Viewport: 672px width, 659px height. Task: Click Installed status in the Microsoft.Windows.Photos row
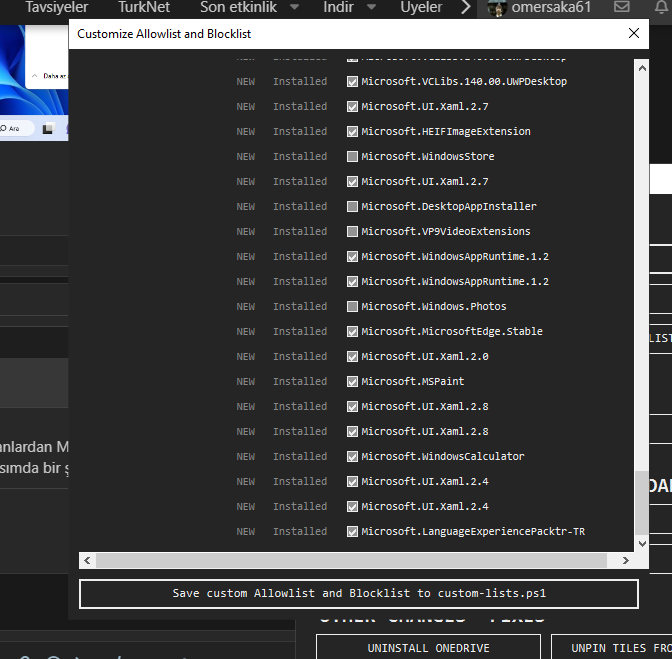pyautogui.click(x=300, y=306)
